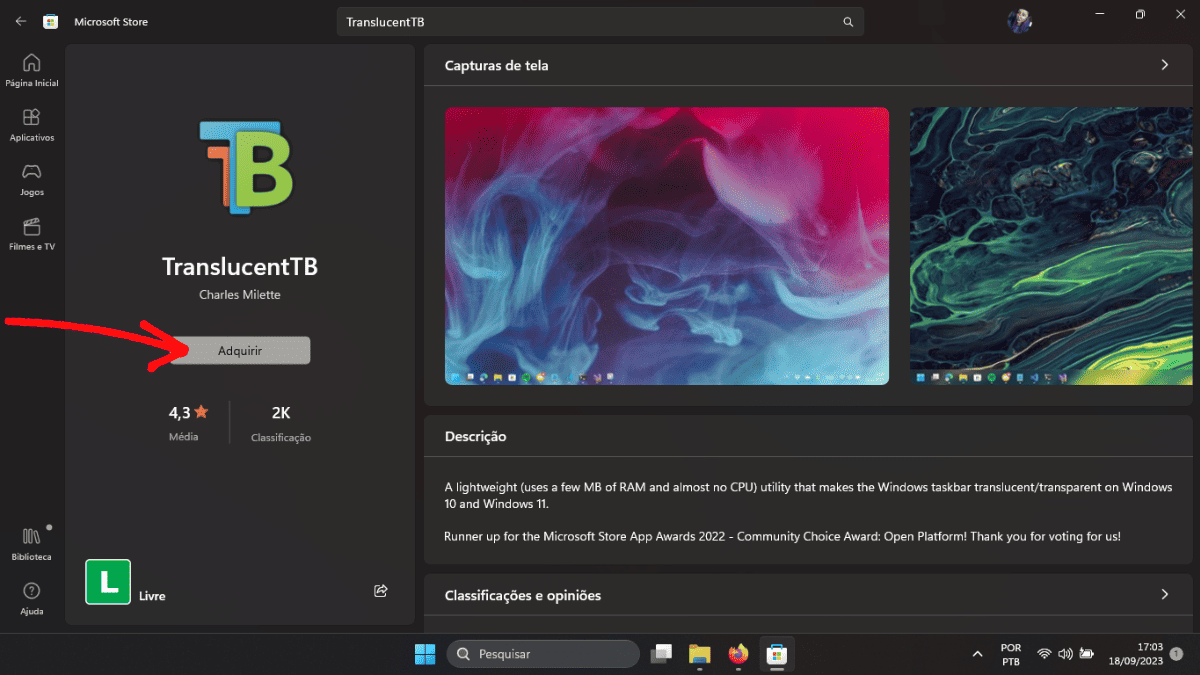Open the user profile avatar
The image size is (1200, 675).
(1020, 21)
